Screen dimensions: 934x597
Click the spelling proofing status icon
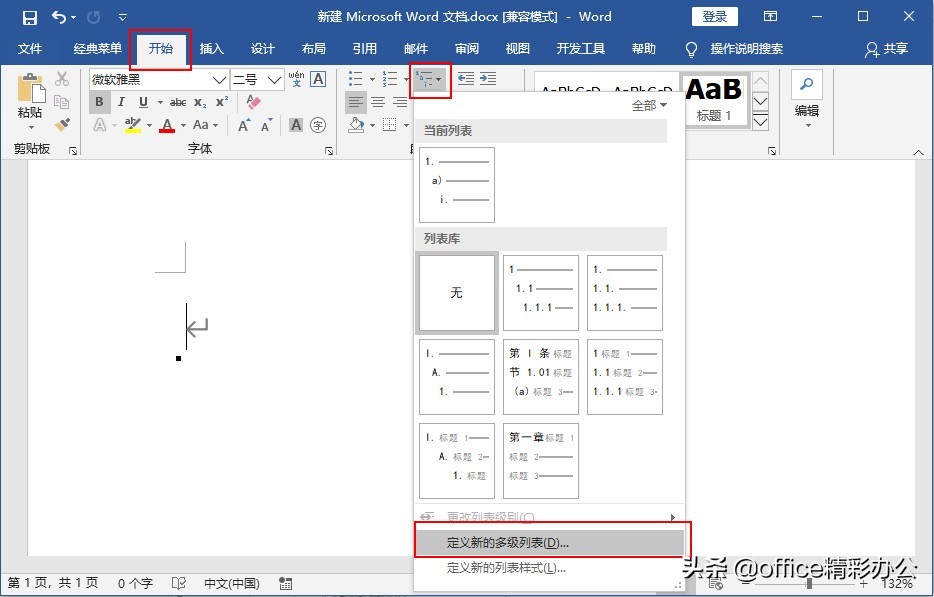(x=178, y=583)
